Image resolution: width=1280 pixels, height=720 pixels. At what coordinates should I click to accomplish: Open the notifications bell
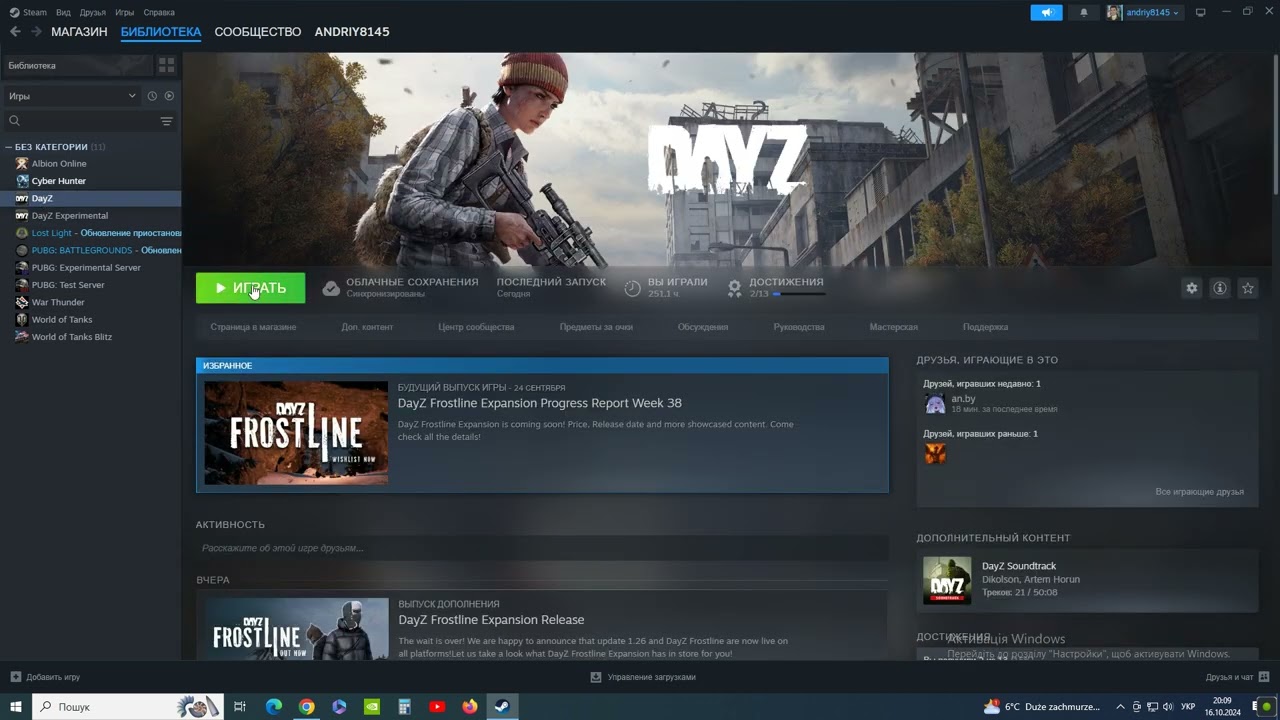click(x=1084, y=12)
